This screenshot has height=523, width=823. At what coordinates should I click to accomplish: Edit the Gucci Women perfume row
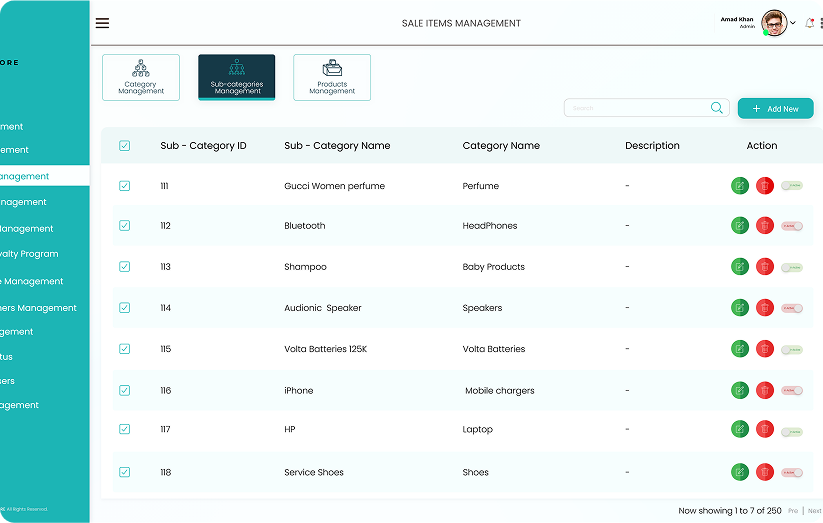click(x=740, y=186)
